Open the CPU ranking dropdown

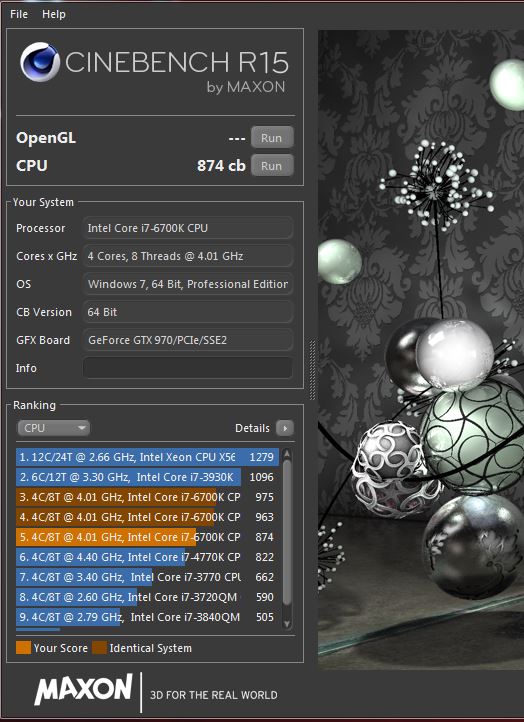click(x=53, y=428)
